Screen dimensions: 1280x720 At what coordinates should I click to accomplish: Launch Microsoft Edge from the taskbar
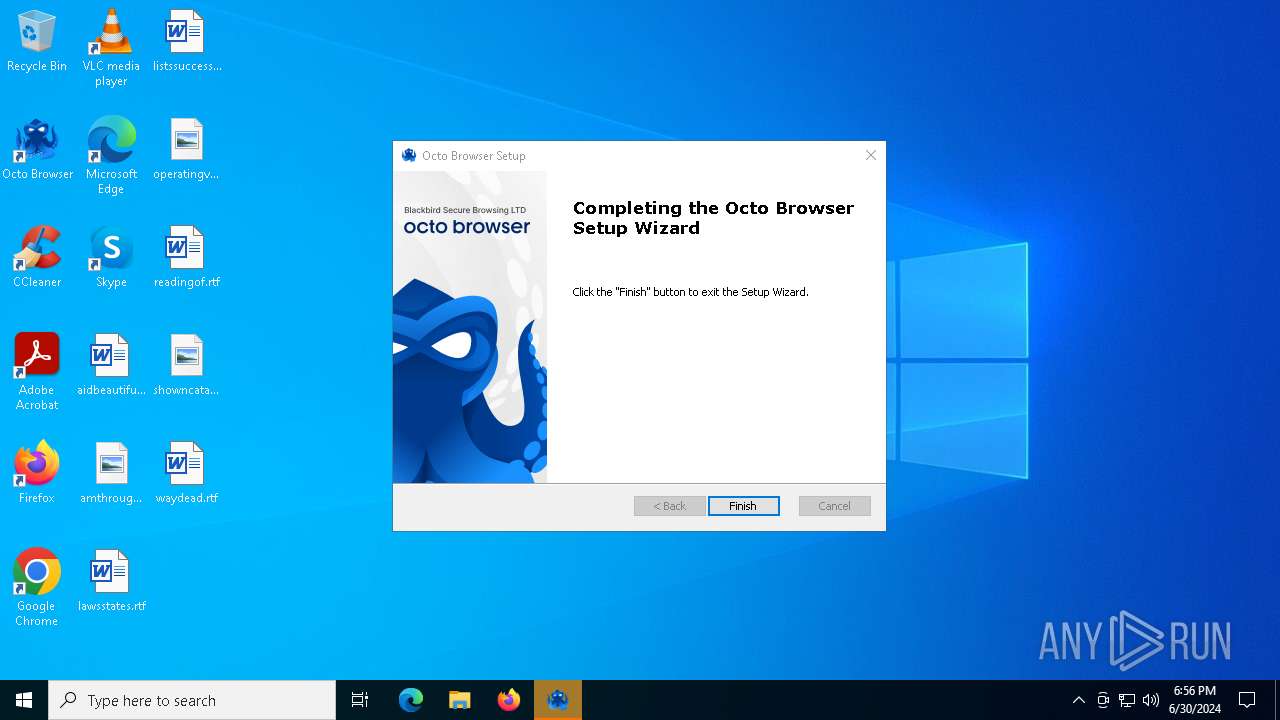click(411, 700)
